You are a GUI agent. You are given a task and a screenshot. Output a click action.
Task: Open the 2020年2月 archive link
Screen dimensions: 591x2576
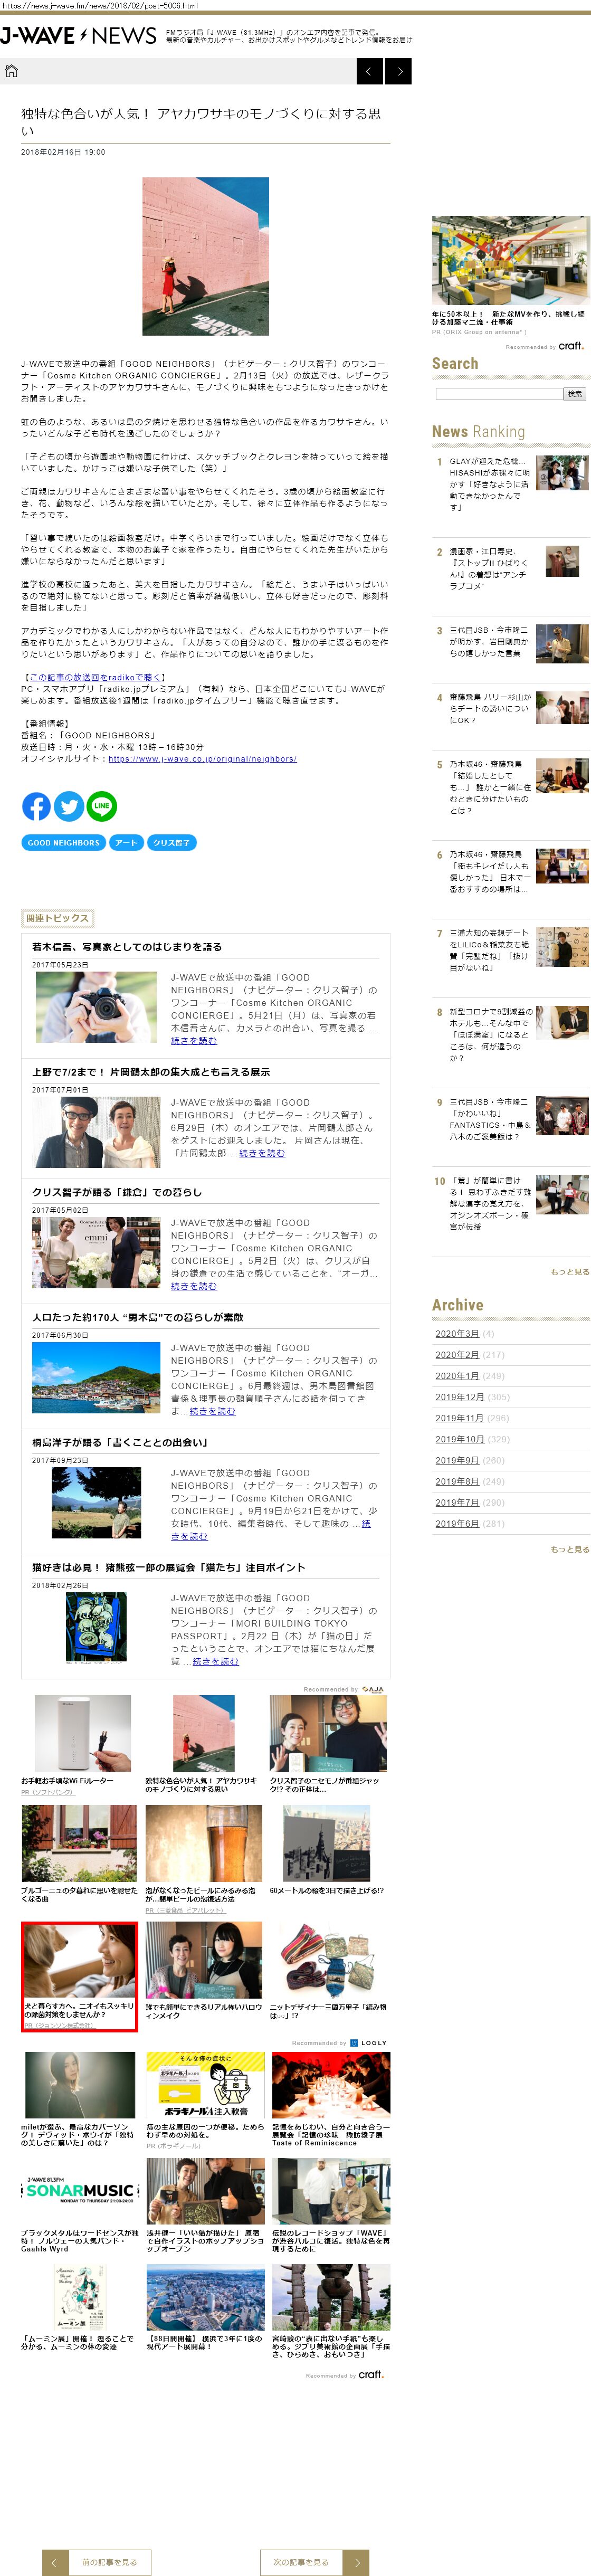[x=456, y=1354]
